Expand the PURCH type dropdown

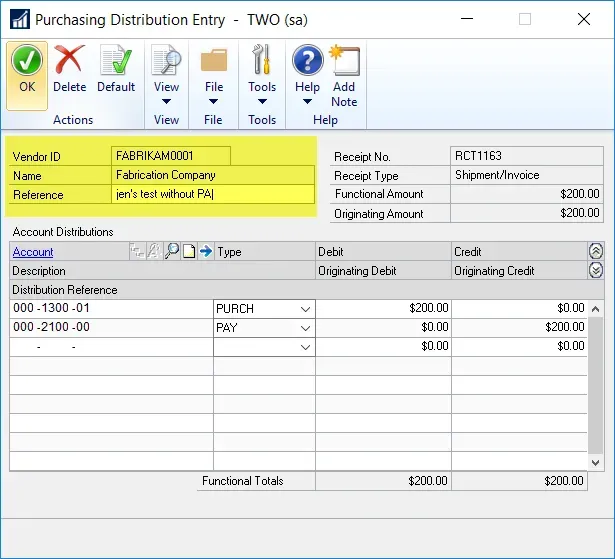305,309
